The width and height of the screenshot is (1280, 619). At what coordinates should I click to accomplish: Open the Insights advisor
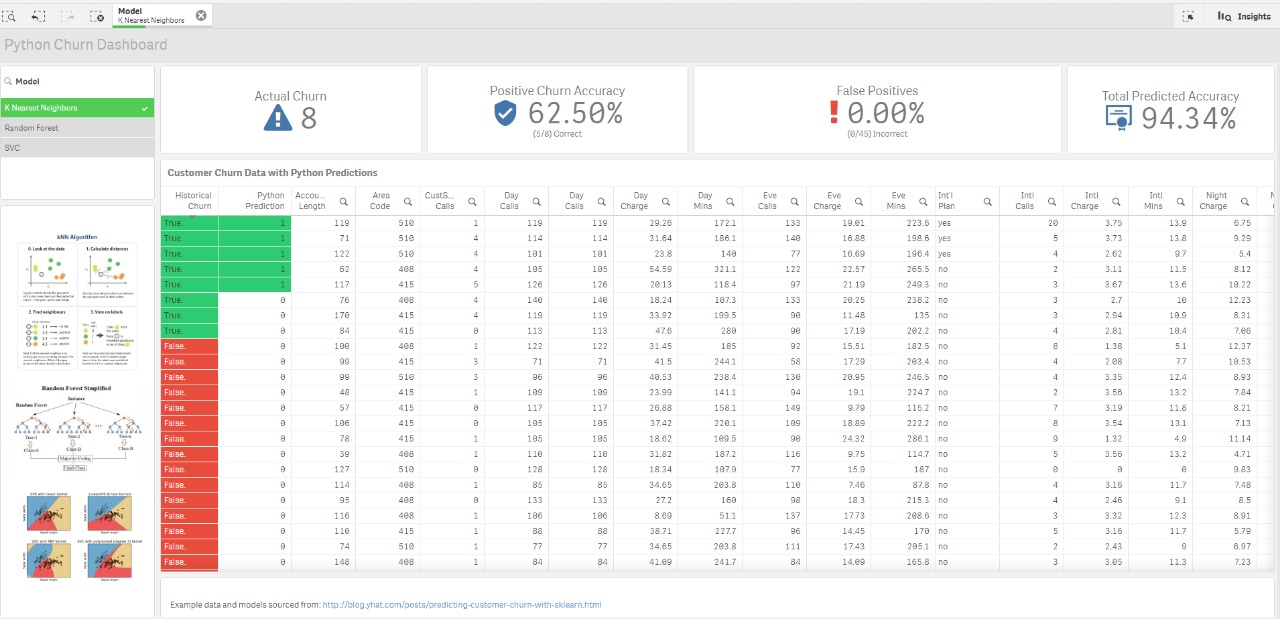point(1244,16)
